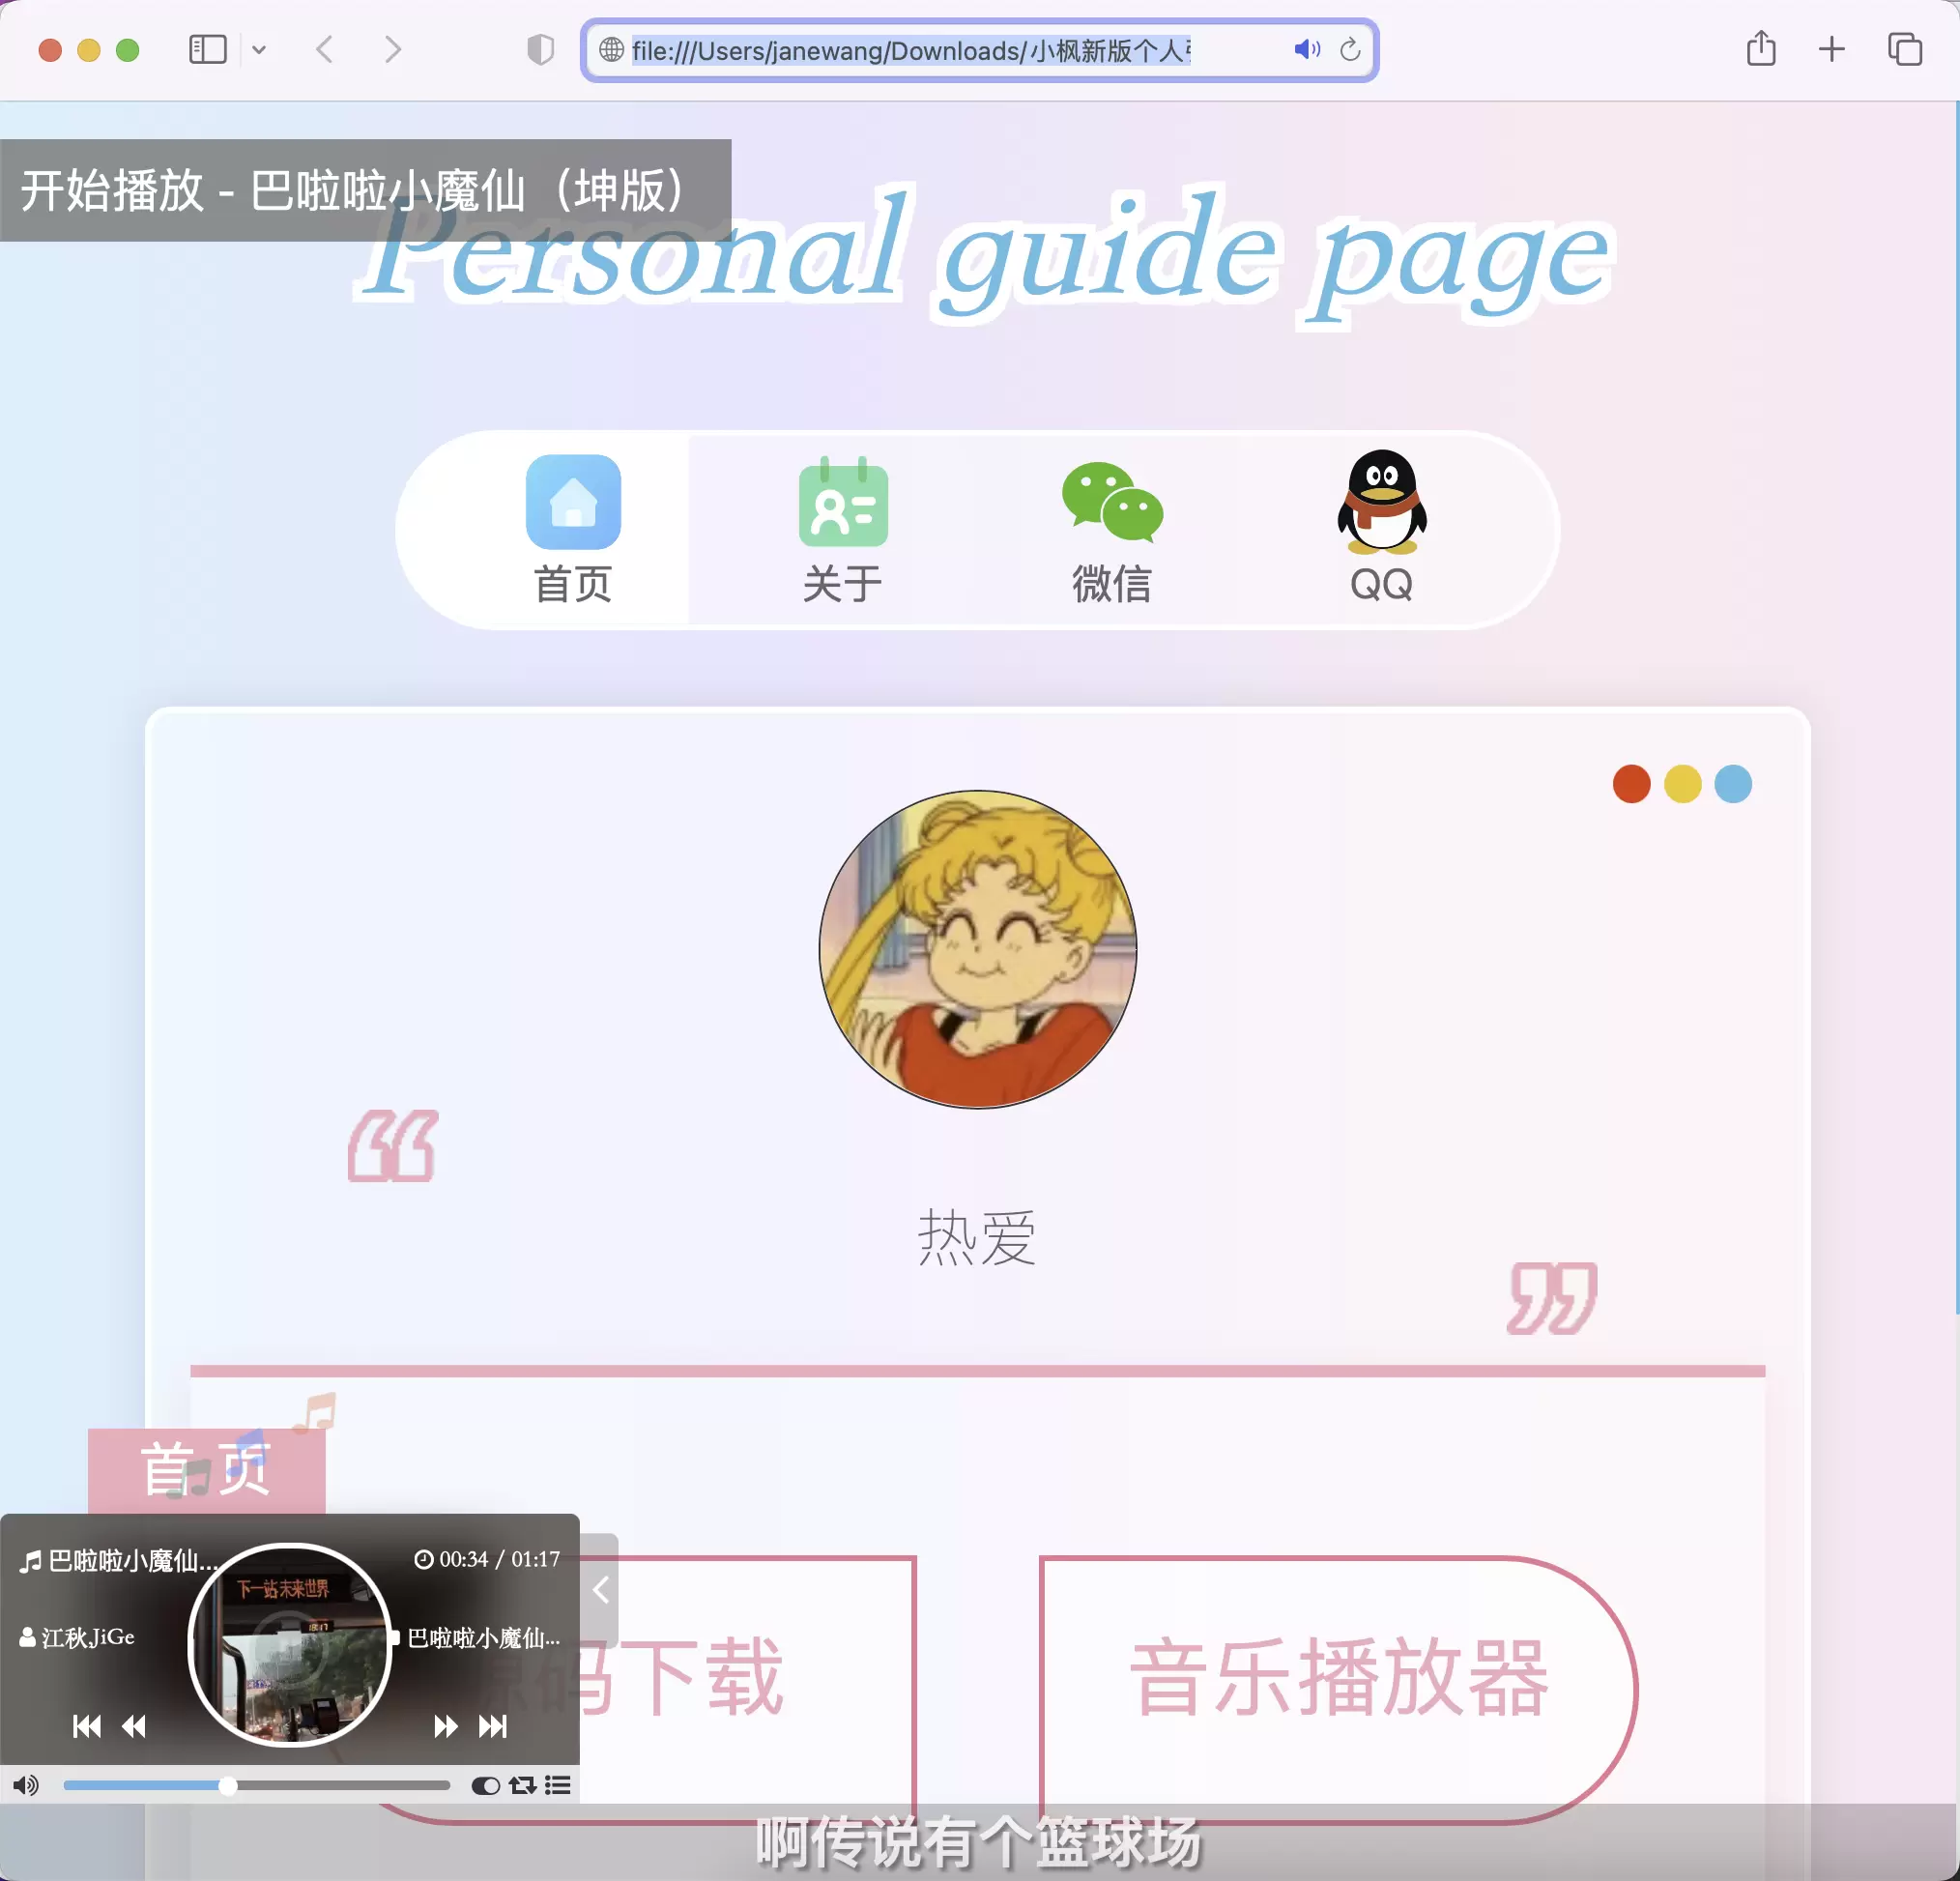Skip to previous track in music player

(x=87, y=1726)
